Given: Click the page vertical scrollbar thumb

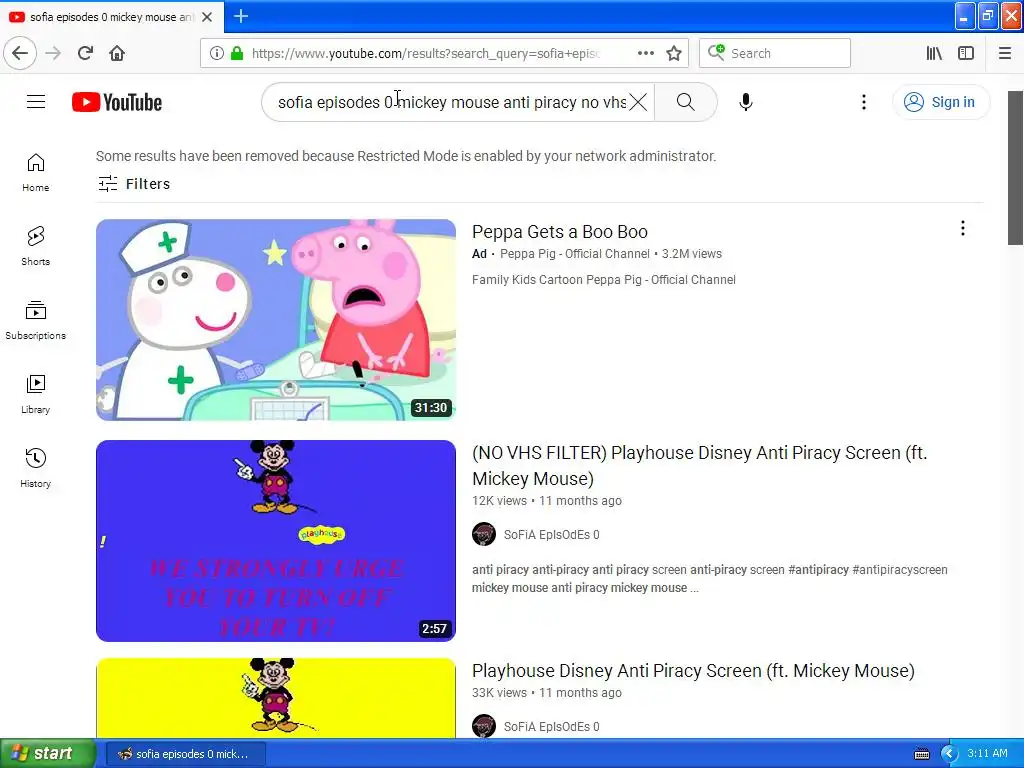Looking at the screenshot, I should tap(1016, 168).
